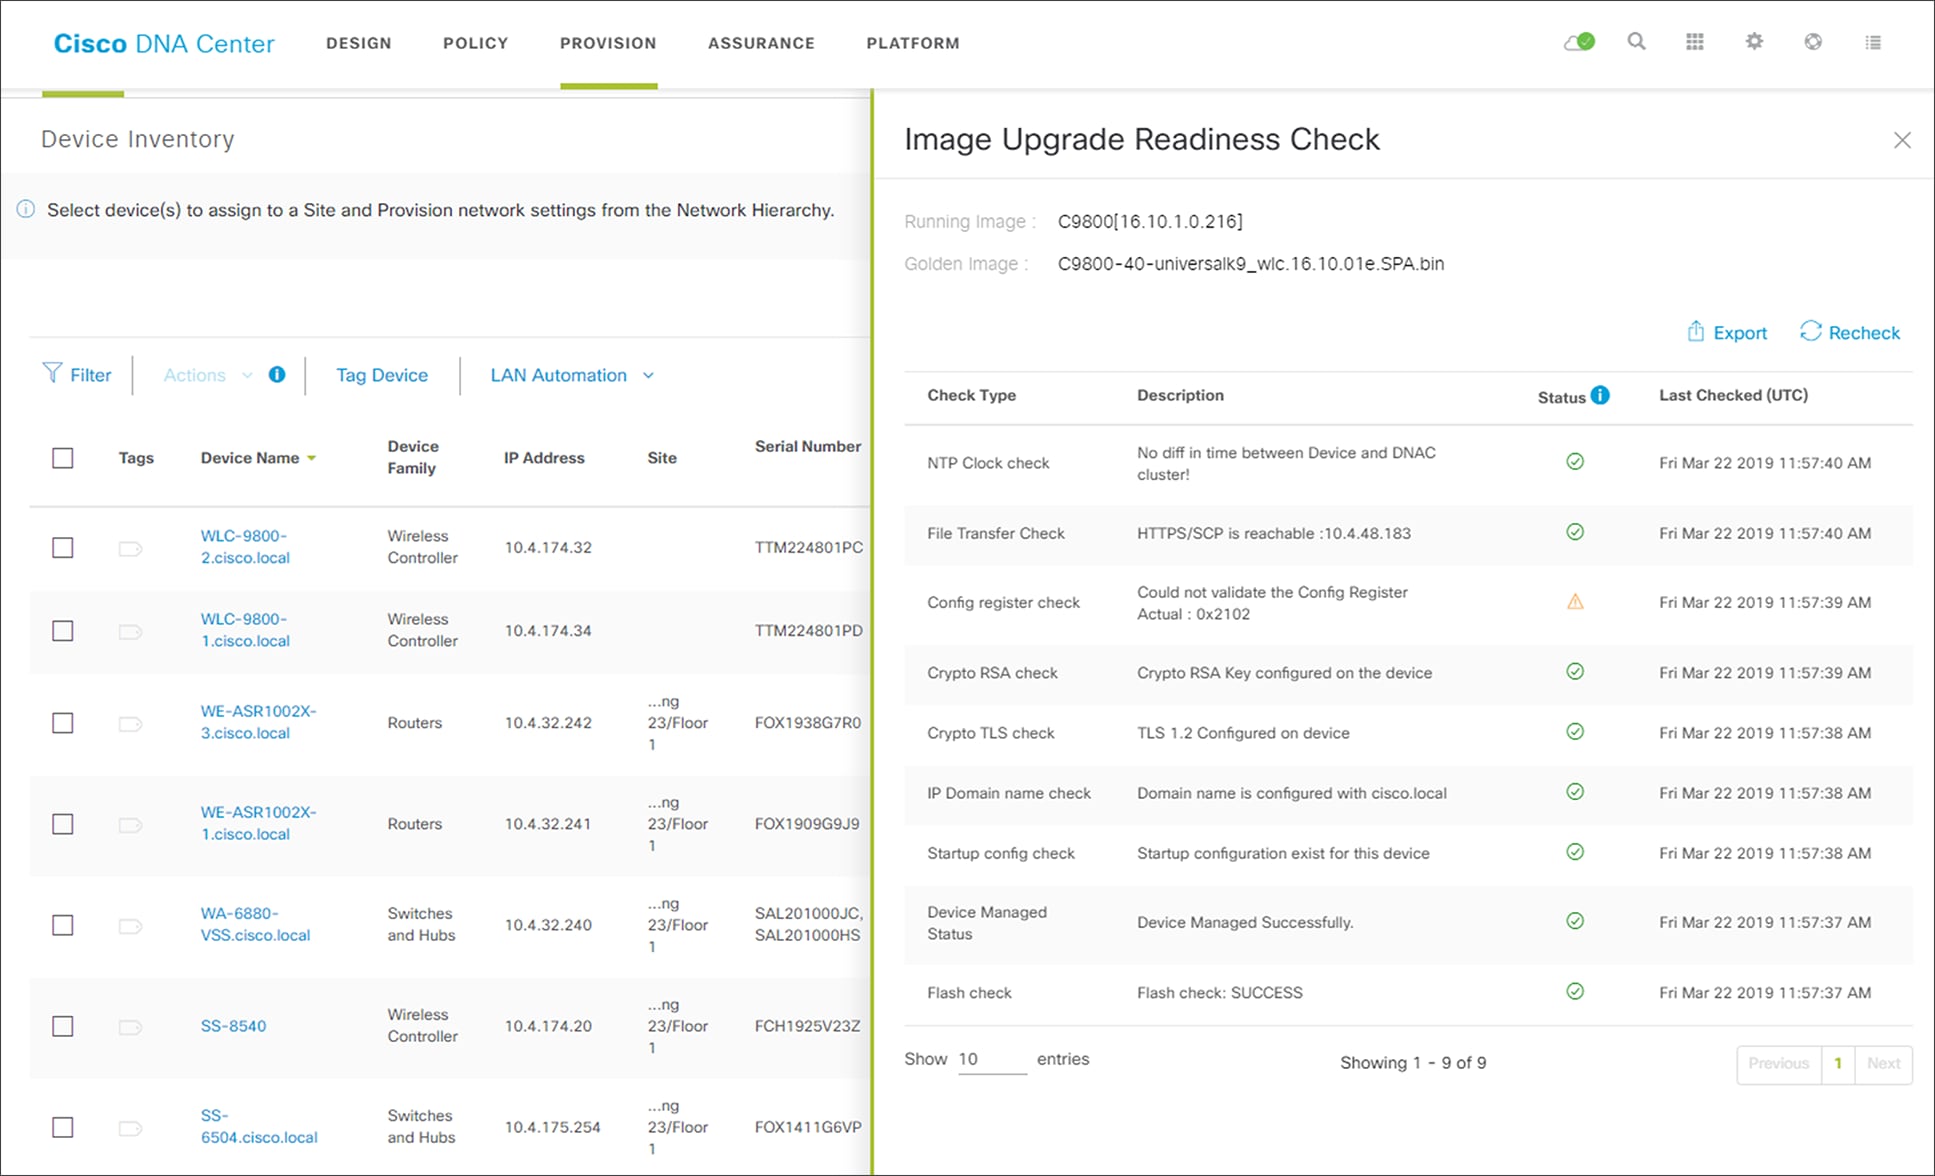Screen dimensions: 1935x1176
Task: Click the warning icon for Config register check
Action: pos(1575,601)
